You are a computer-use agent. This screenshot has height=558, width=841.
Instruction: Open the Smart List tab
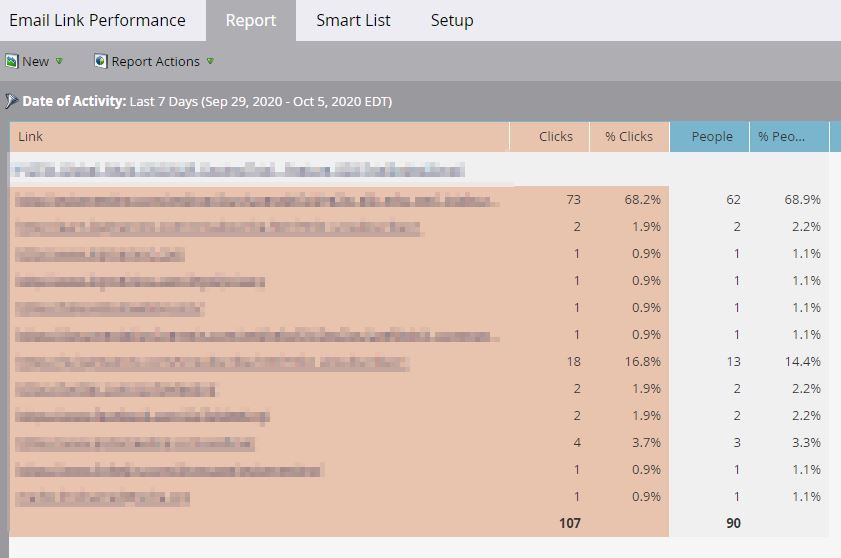tap(353, 20)
